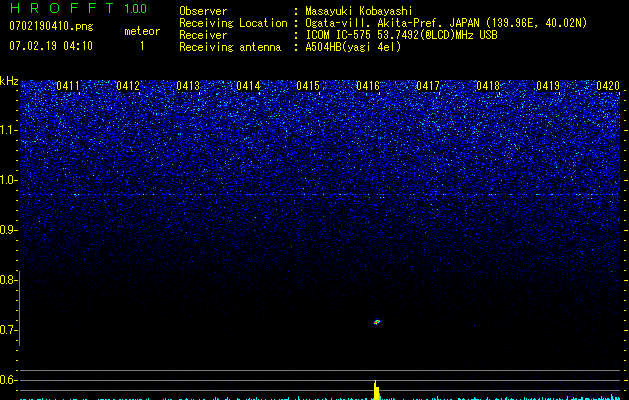Click the date stamp 07.02.19 04:10
This screenshot has height=400, width=629.
51,46
